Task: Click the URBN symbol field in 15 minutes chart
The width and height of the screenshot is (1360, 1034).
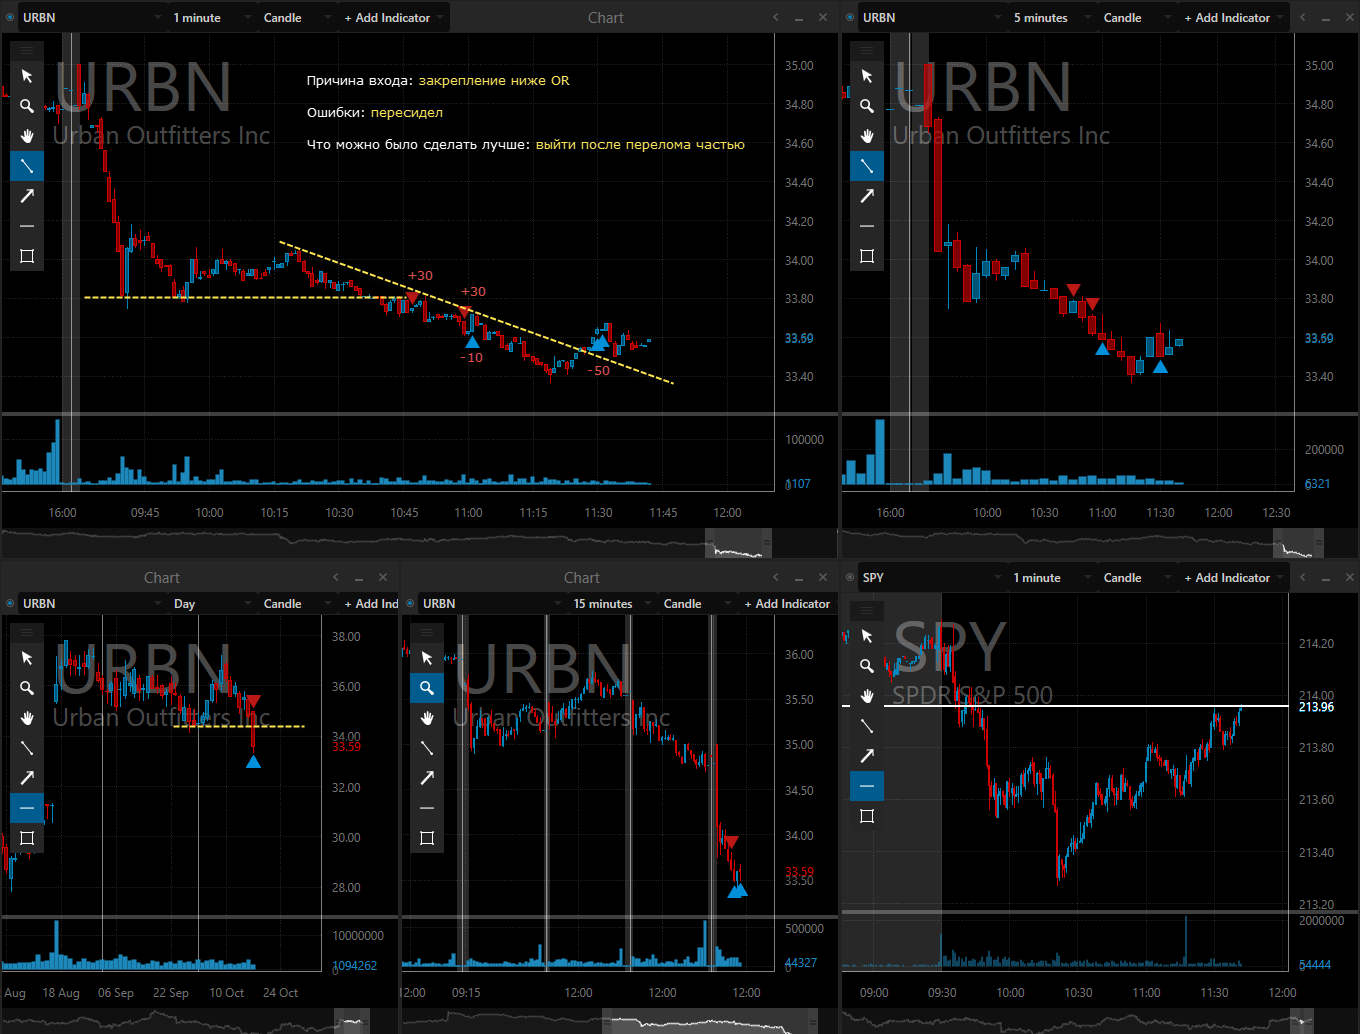Action: [490, 604]
